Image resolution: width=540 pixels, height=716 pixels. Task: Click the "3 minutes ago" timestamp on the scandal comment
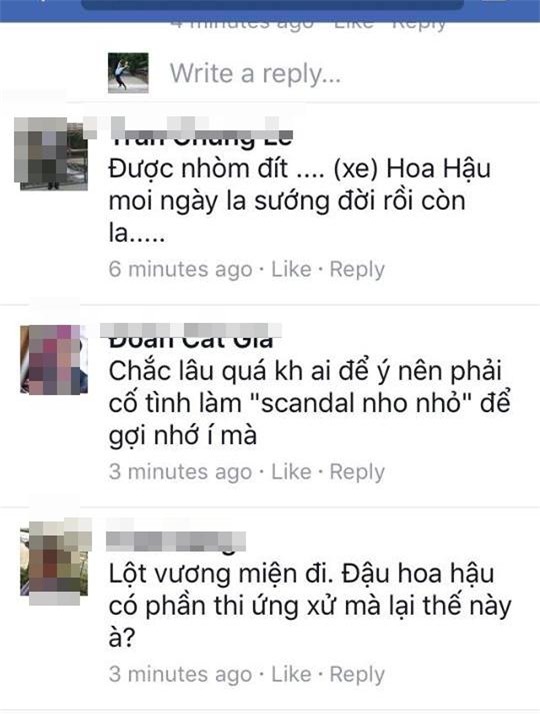point(180,472)
